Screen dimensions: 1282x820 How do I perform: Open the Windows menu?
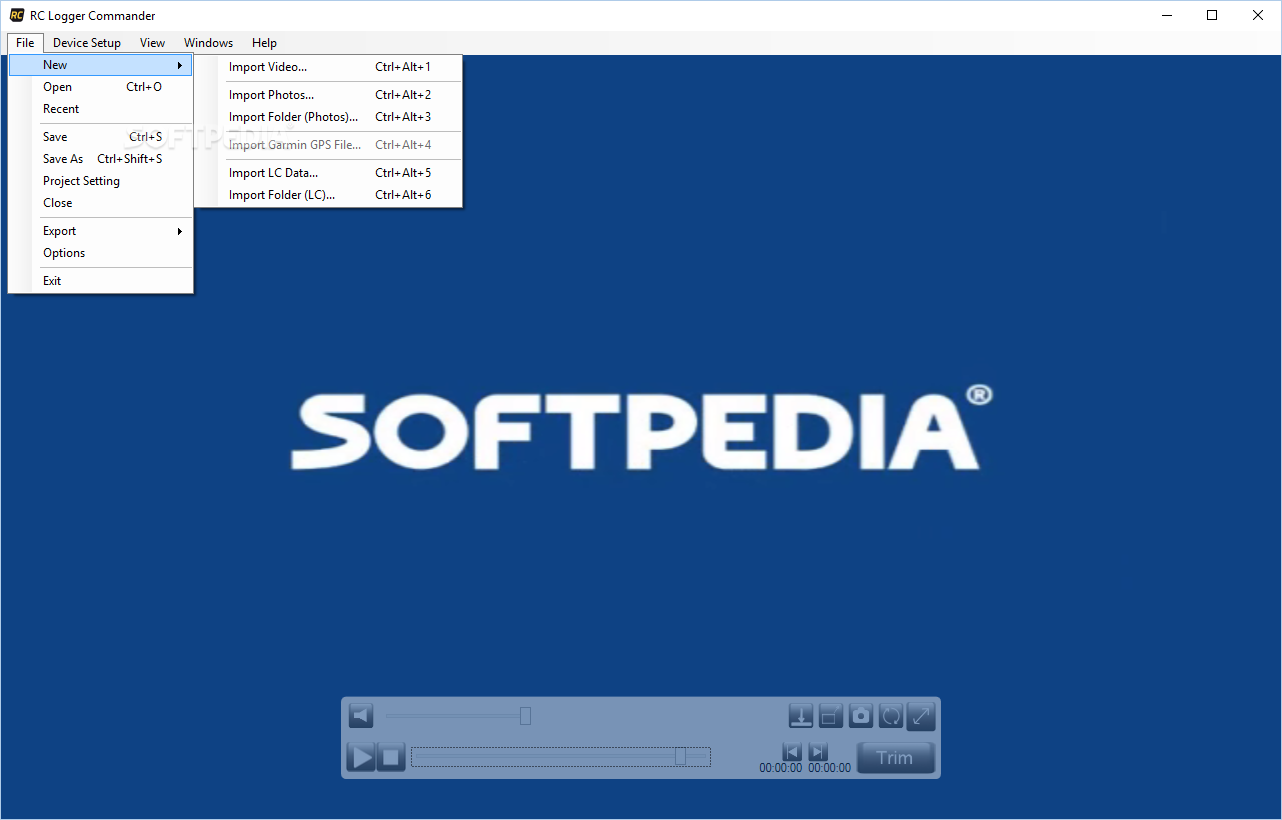pos(208,43)
